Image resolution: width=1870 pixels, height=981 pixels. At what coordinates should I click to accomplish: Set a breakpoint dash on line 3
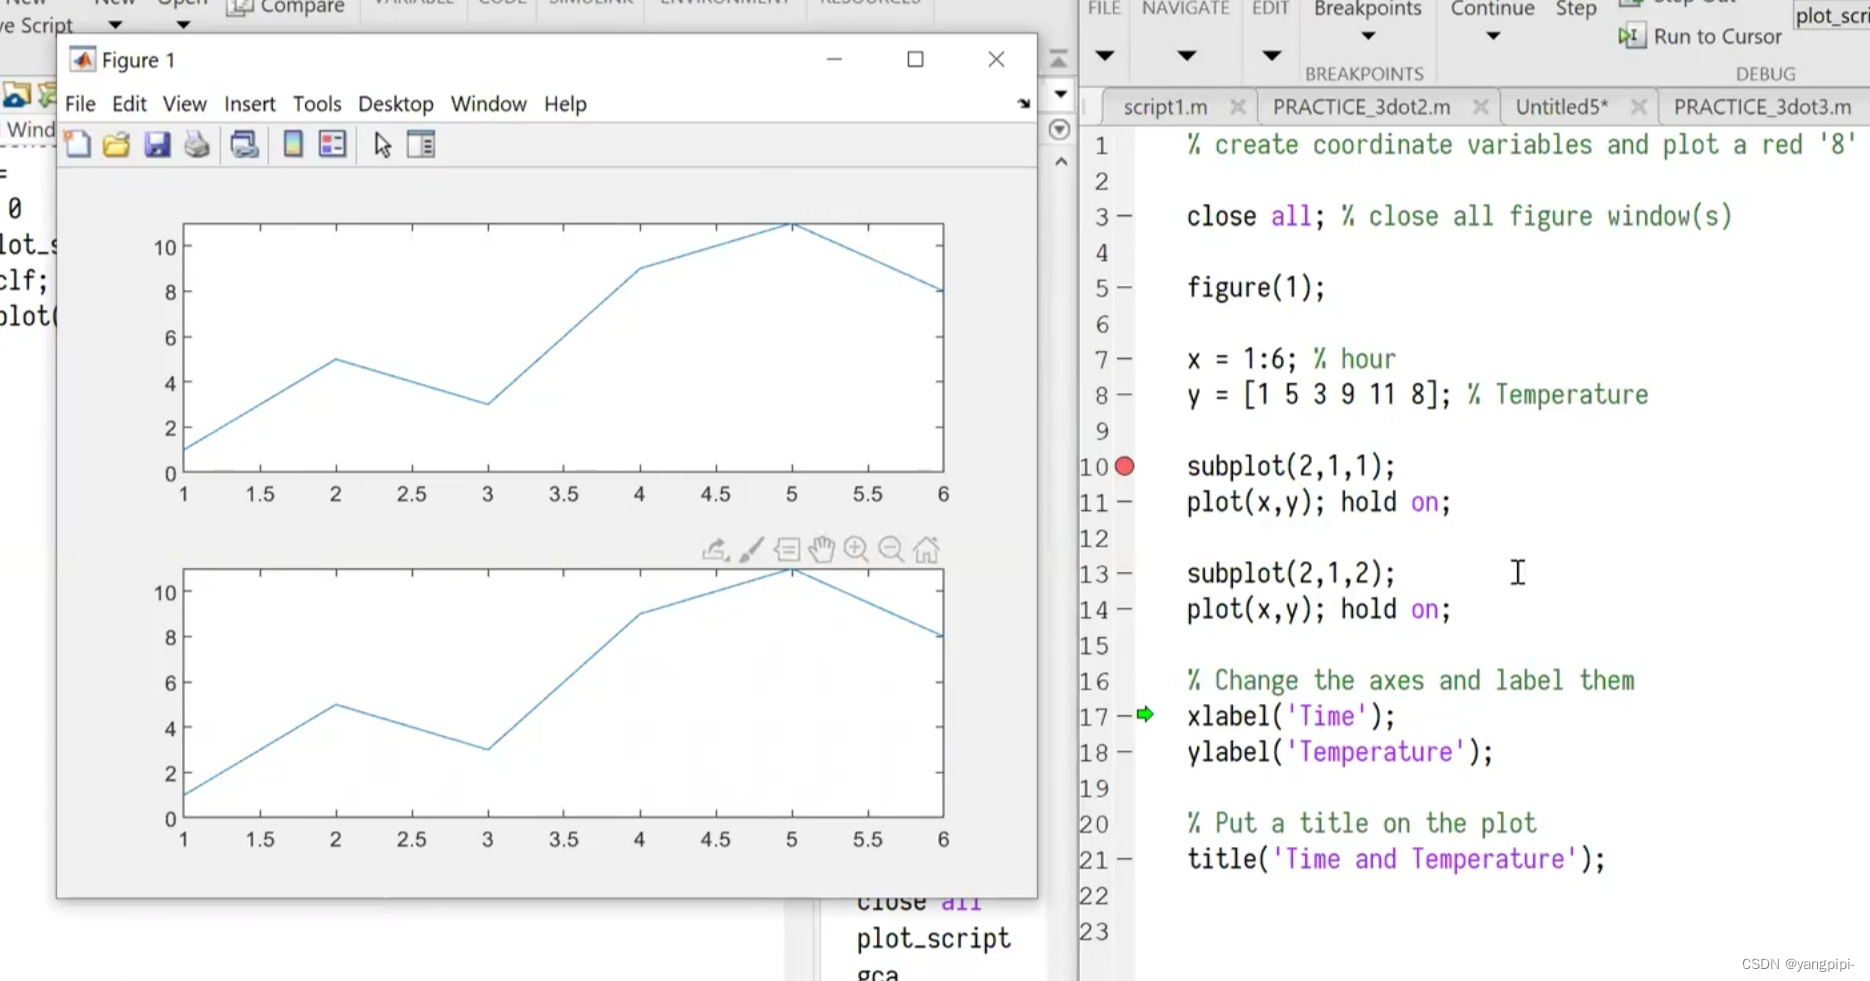[x=1125, y=216]
